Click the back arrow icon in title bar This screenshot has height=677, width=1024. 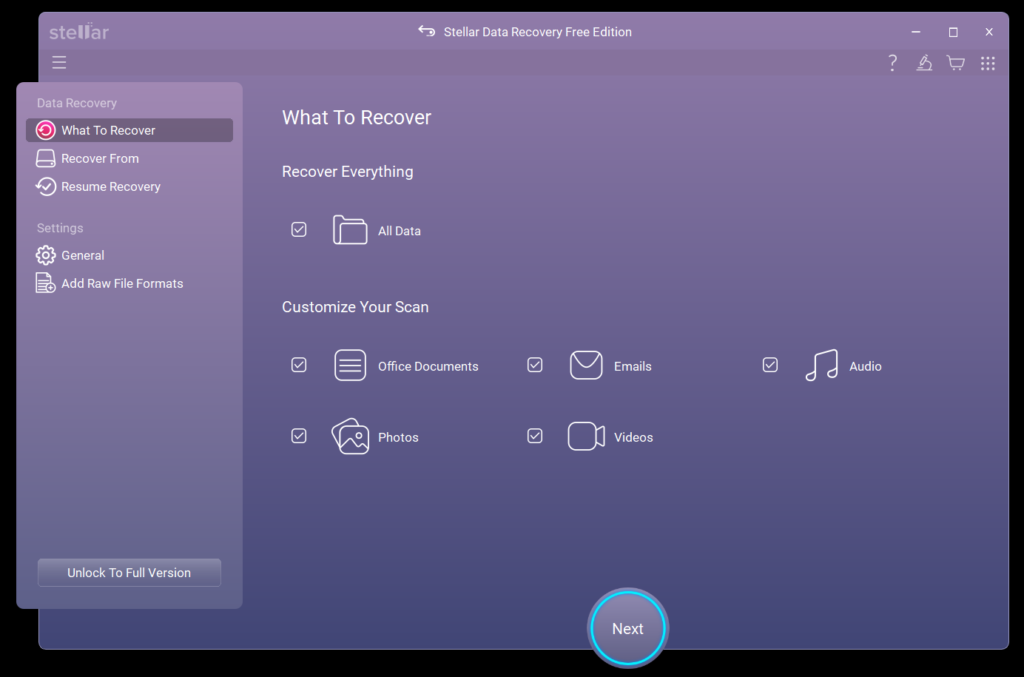tap(427, 32)
